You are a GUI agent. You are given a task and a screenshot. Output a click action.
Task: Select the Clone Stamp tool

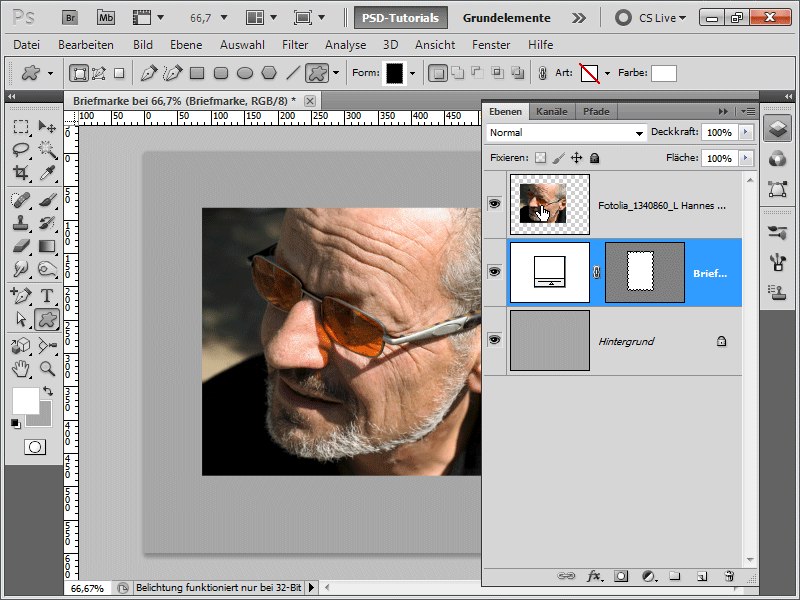coord(21,223)
